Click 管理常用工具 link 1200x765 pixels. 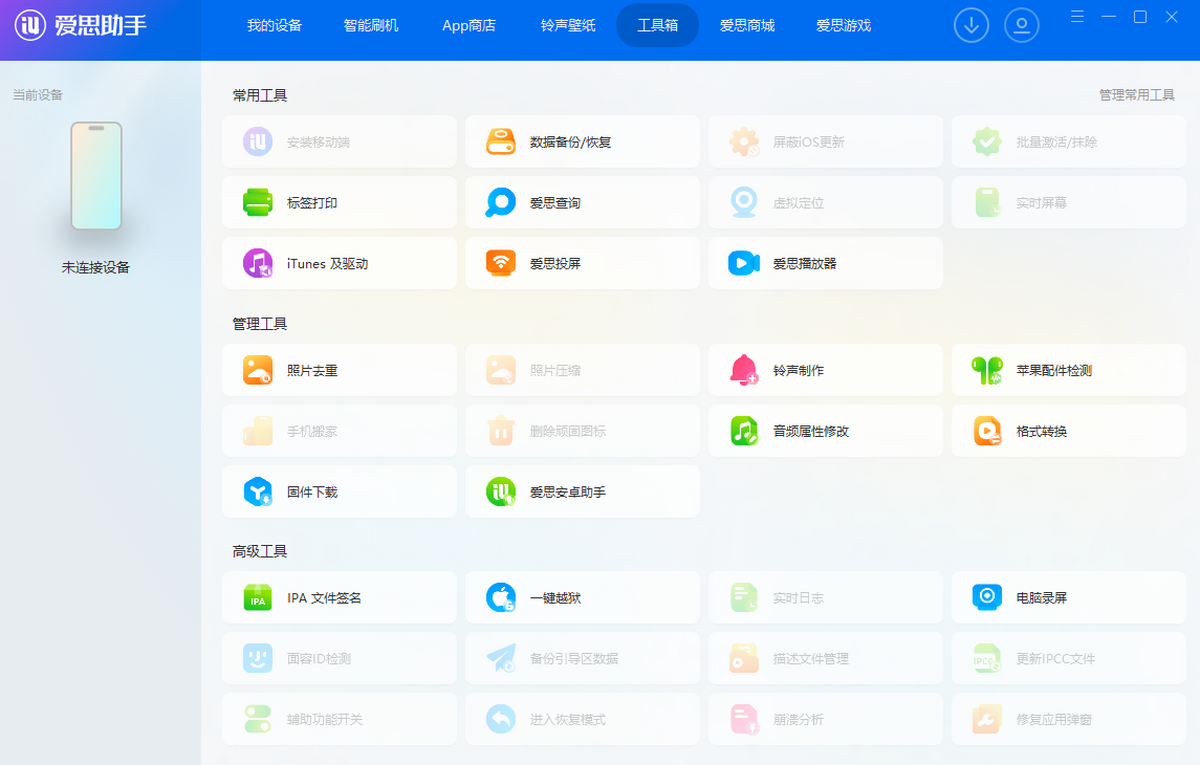[x=1136, y=95]
